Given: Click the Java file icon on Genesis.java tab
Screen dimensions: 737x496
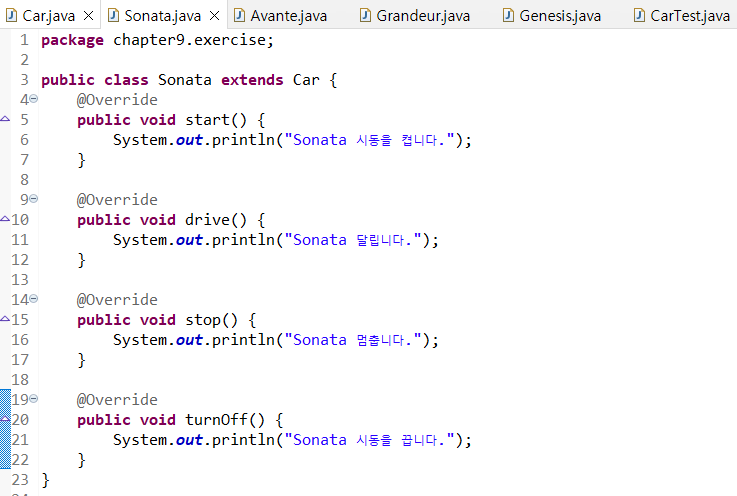Looking at the screenshot, I should tap(509, 16).
